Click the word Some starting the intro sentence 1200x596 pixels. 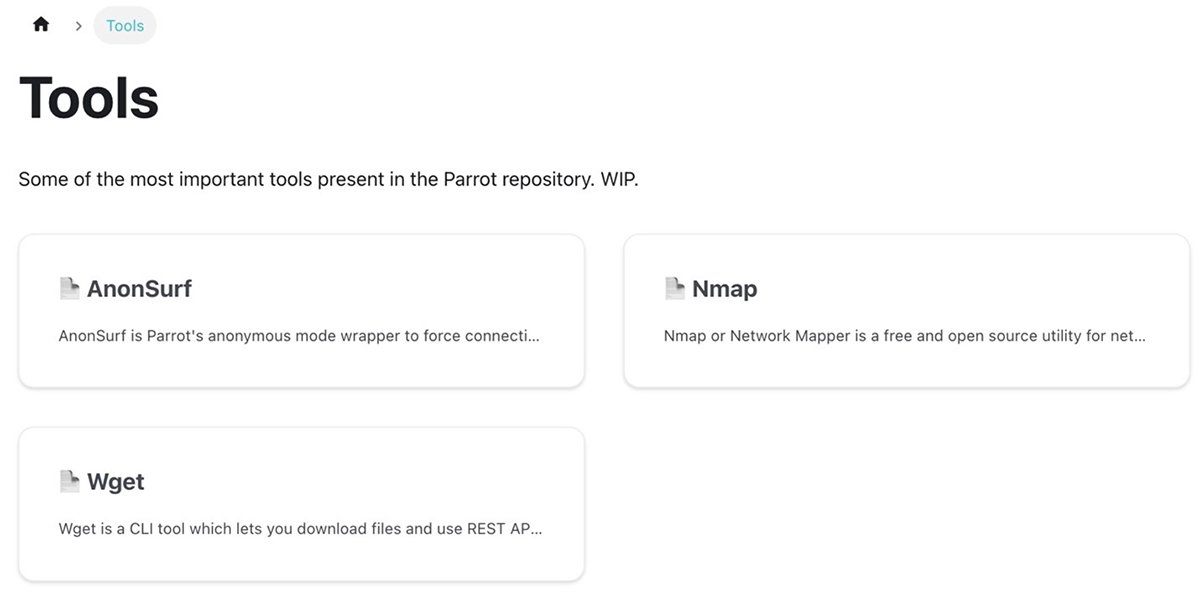click(40, 180)
